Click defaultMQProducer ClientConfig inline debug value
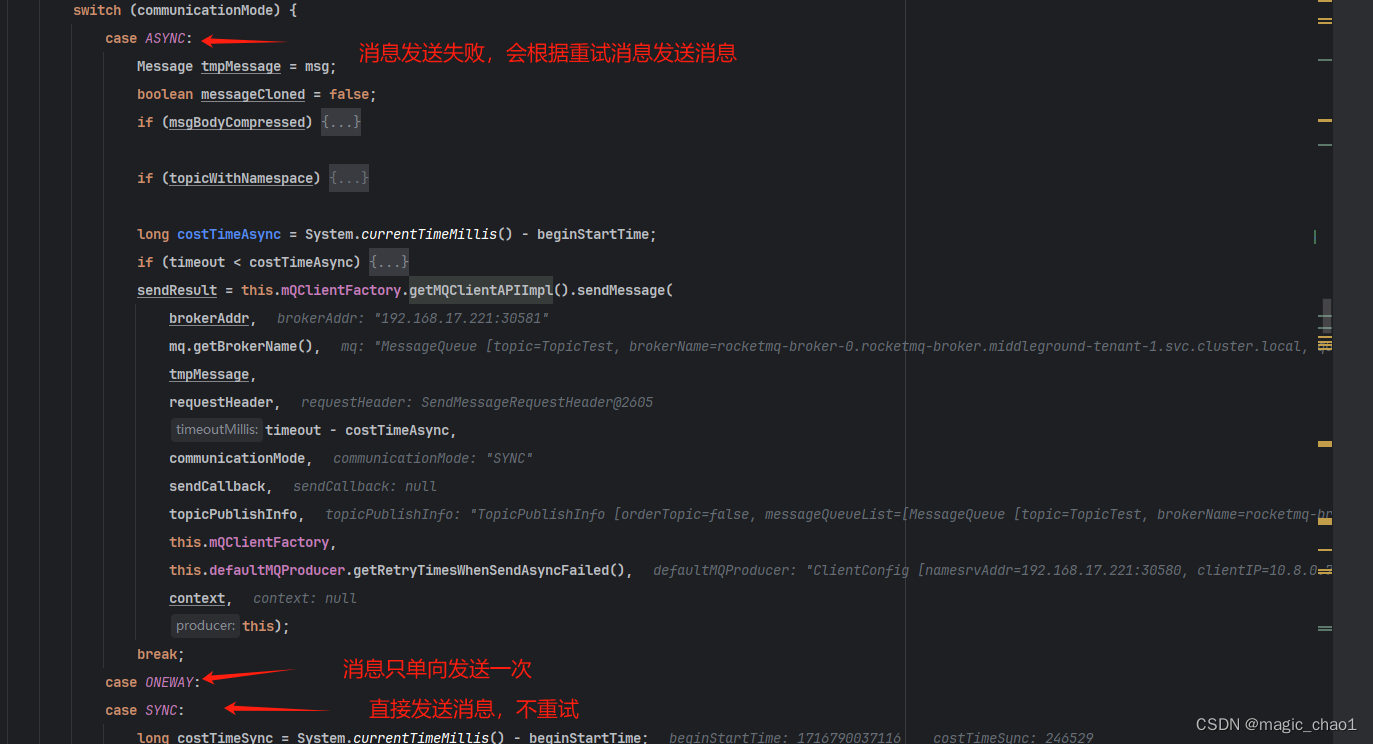This screenshot has width=1373, height=744. [x=993, y=570]
